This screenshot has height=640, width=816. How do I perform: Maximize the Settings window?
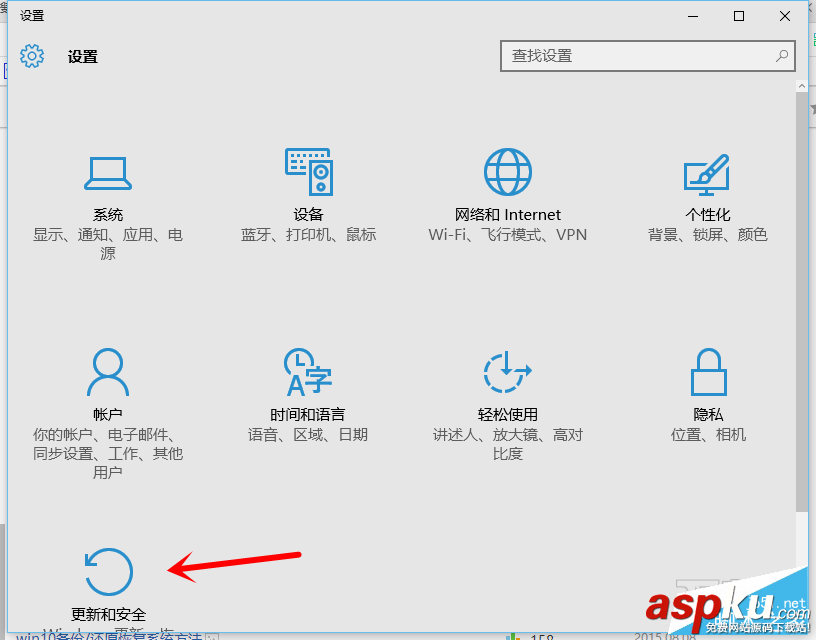(x=738, y=16)
